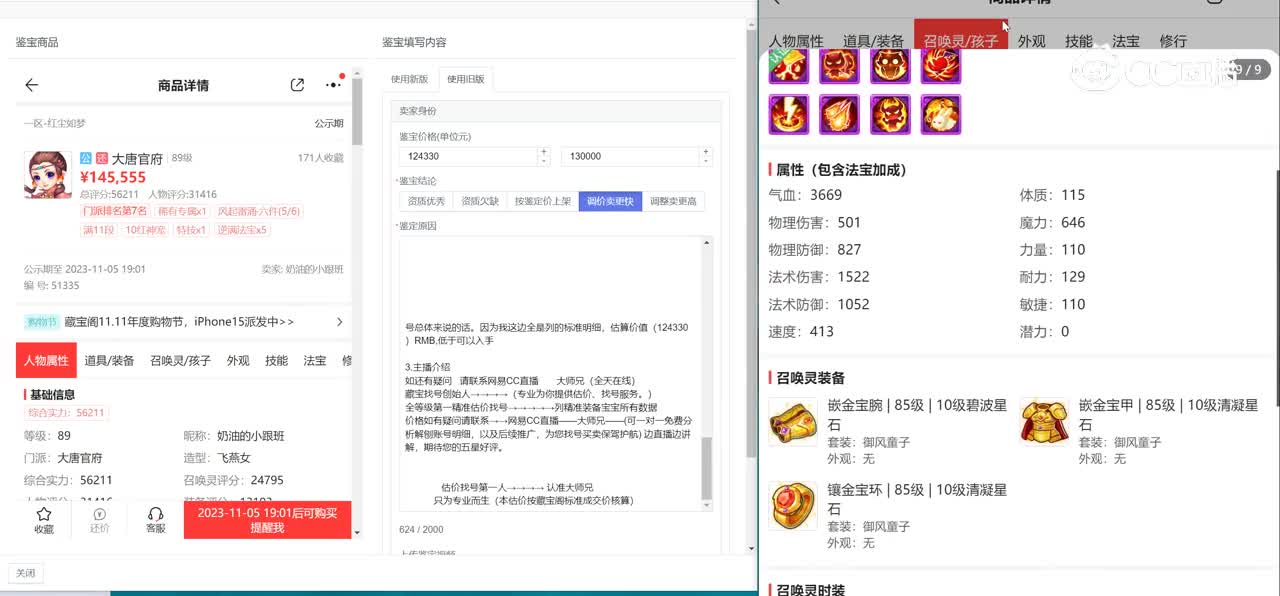
Task: Click the 嵌金宝腕 equipment icon
Action: pos(793,421)
